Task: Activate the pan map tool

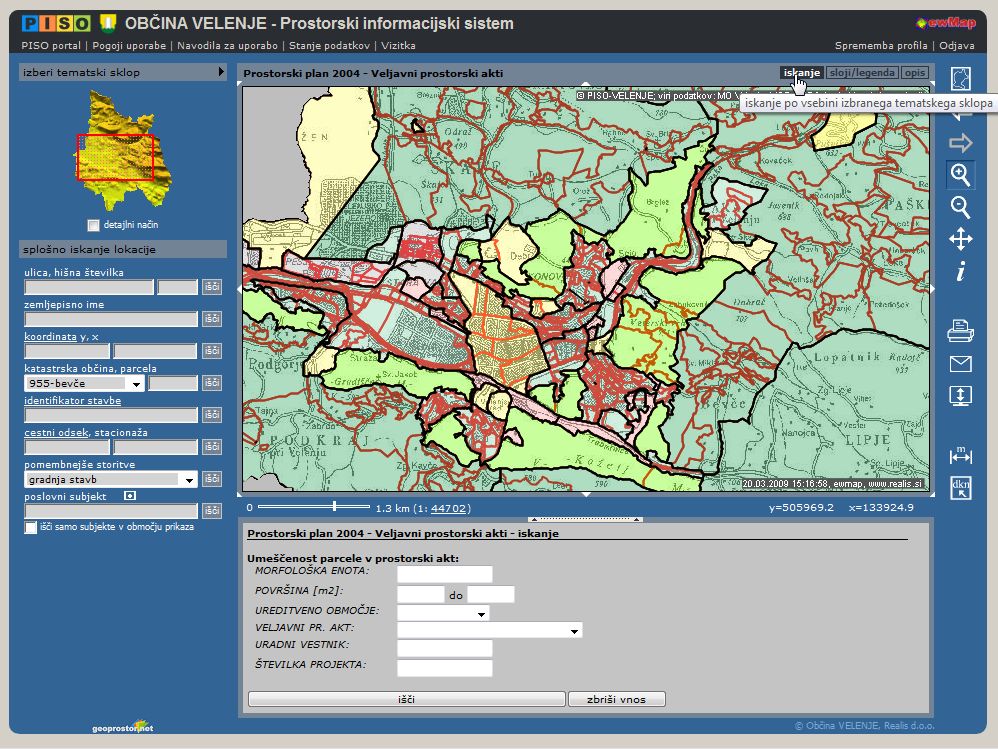Action: click(x=960, y=239)
